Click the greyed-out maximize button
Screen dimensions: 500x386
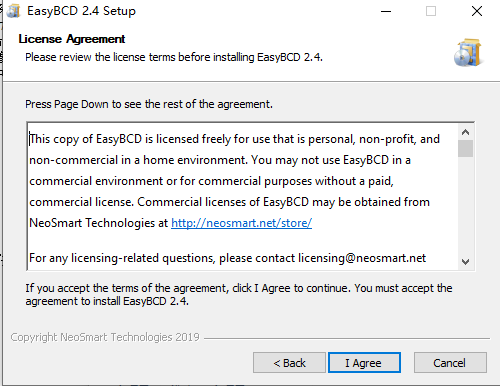(x=431, y=11)
